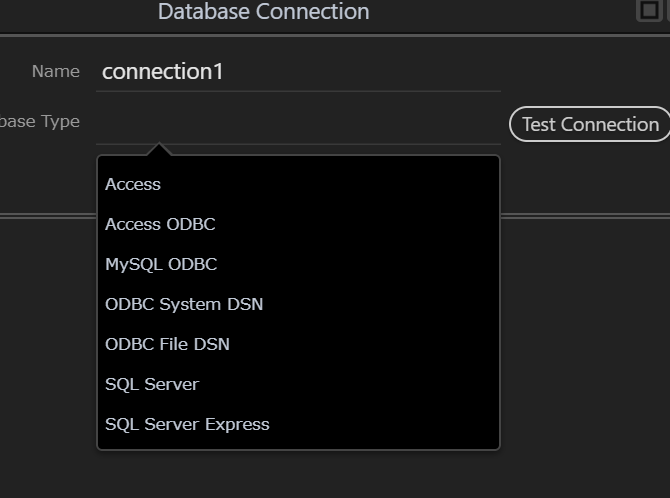Edit the connection1 name field
This screenshot has height=498, width=670.
(x=298, y=71)
